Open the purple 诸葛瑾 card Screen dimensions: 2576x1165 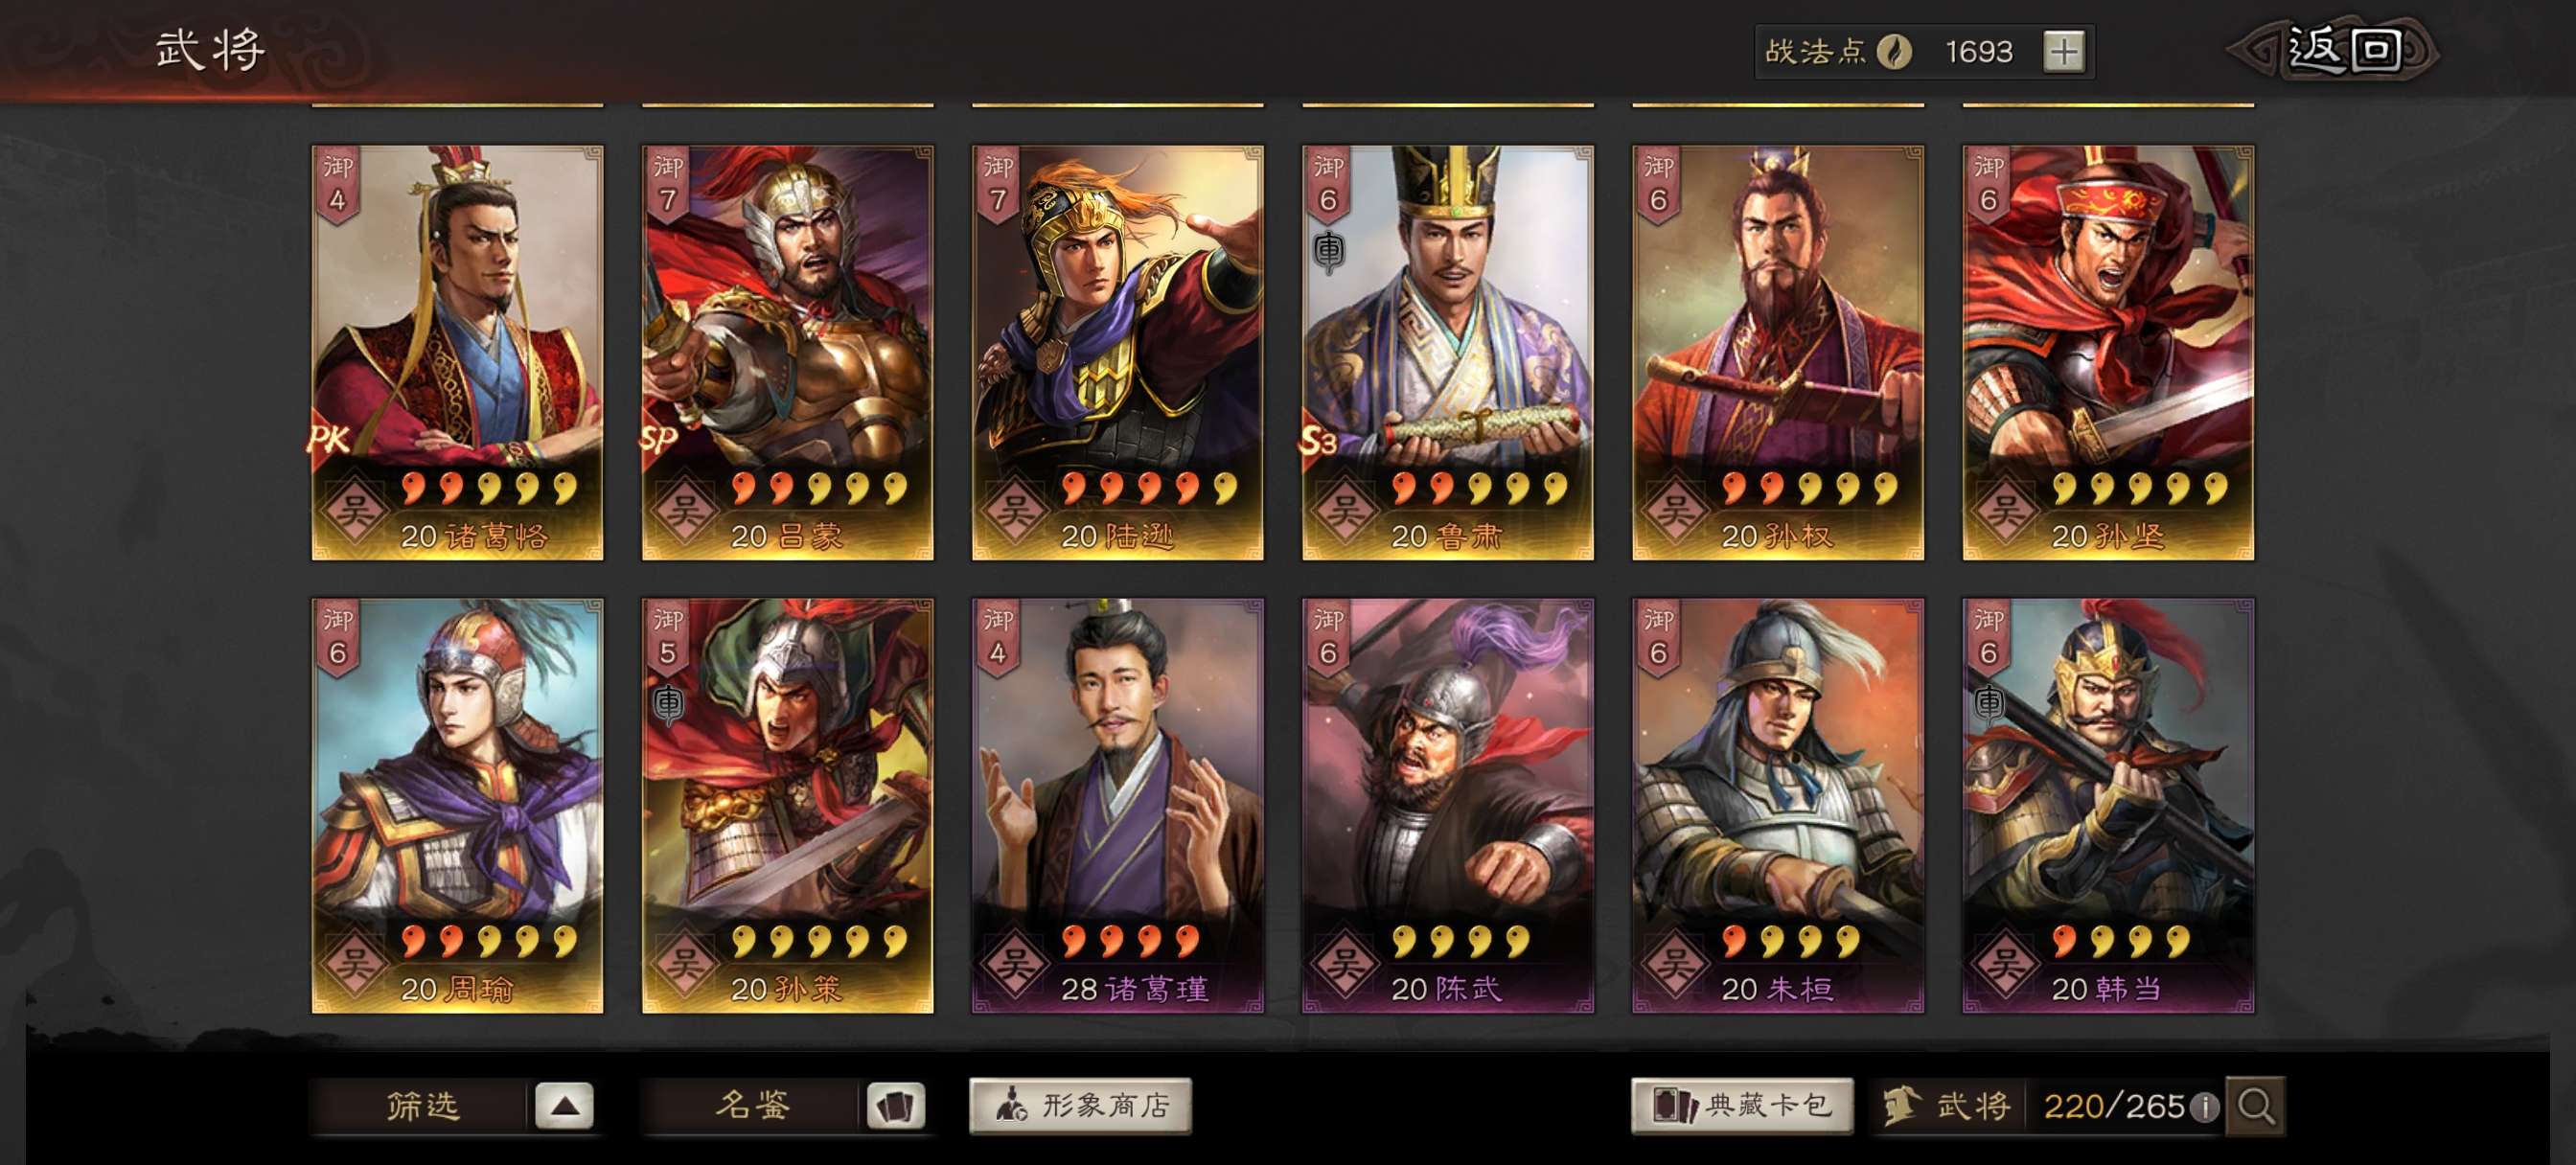click(1117, 806)
